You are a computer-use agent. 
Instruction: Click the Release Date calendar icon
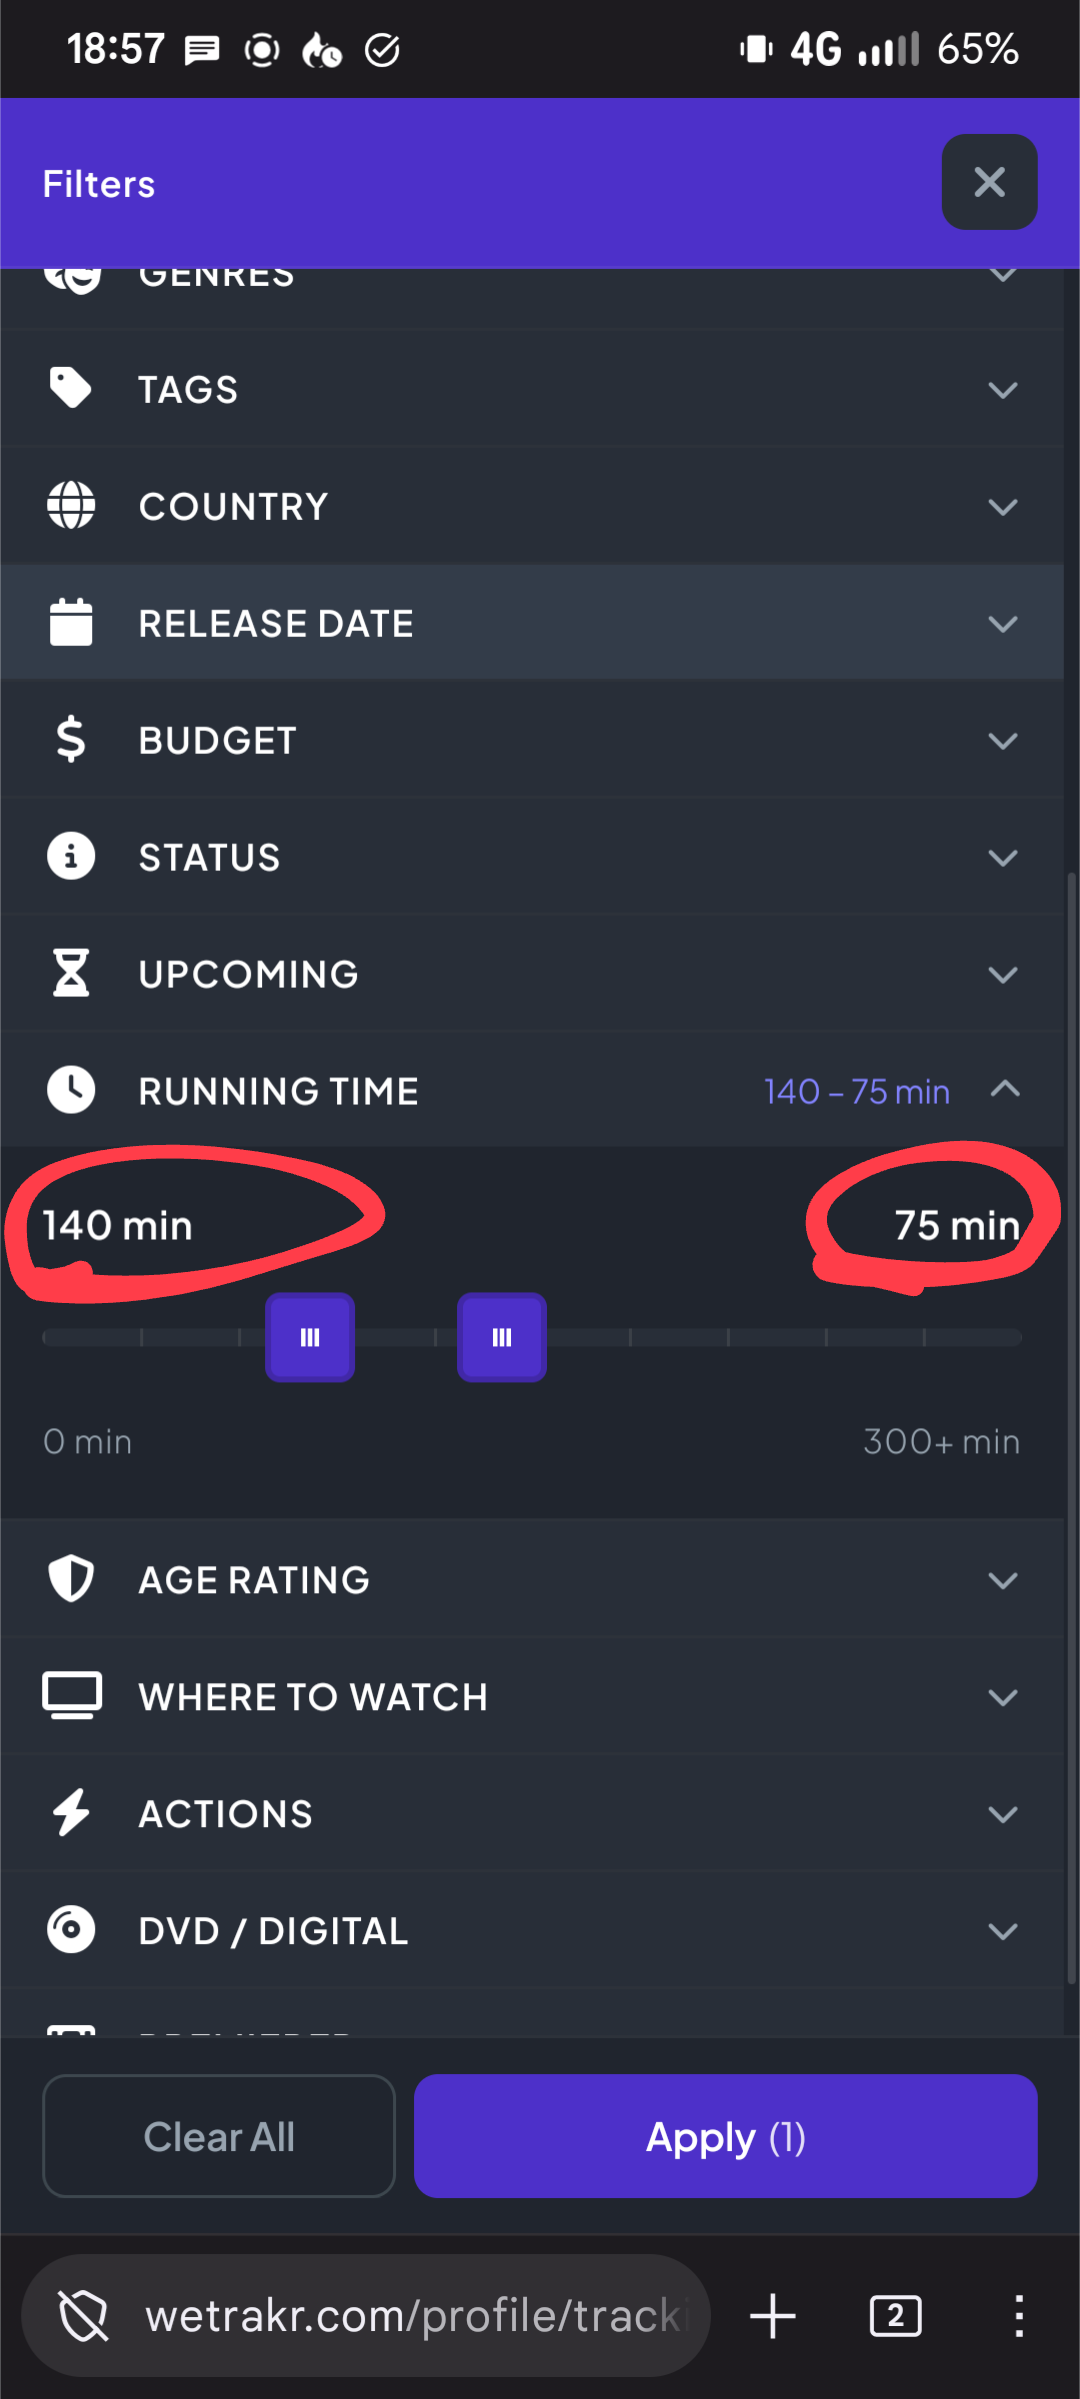(x=71, y=622)
